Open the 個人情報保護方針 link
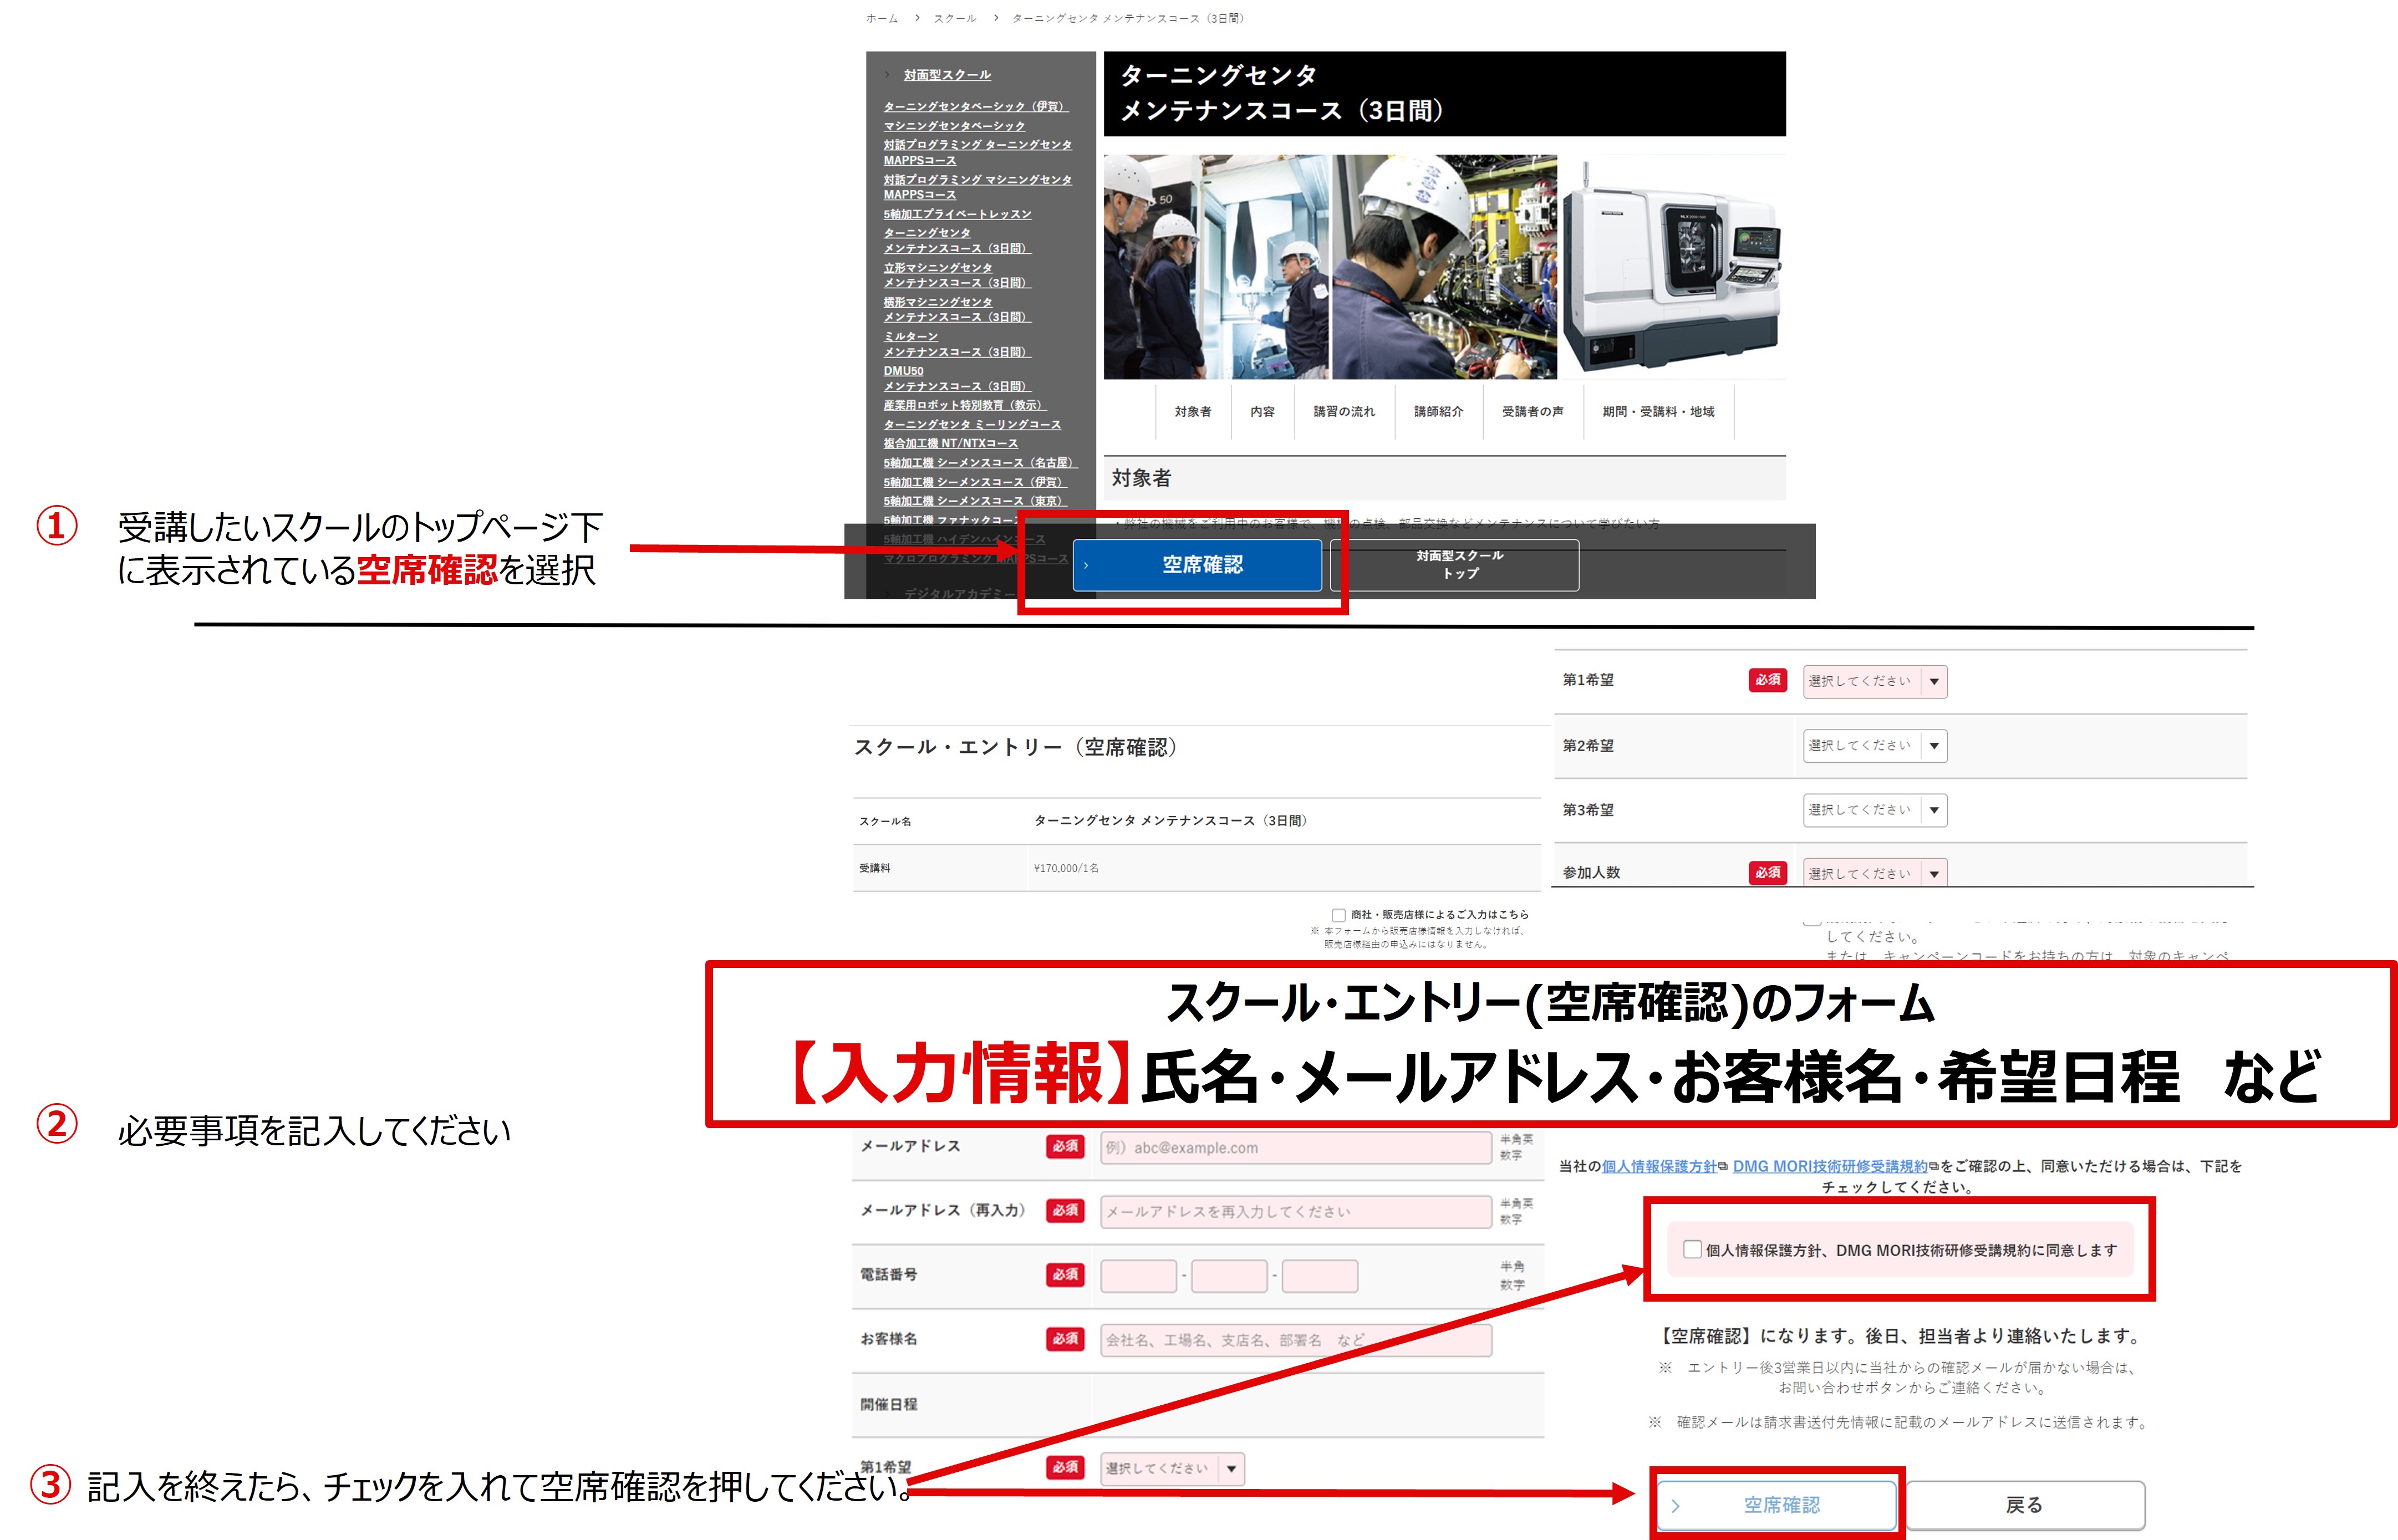The image size is (2398, 1540). point(1660,1166)
